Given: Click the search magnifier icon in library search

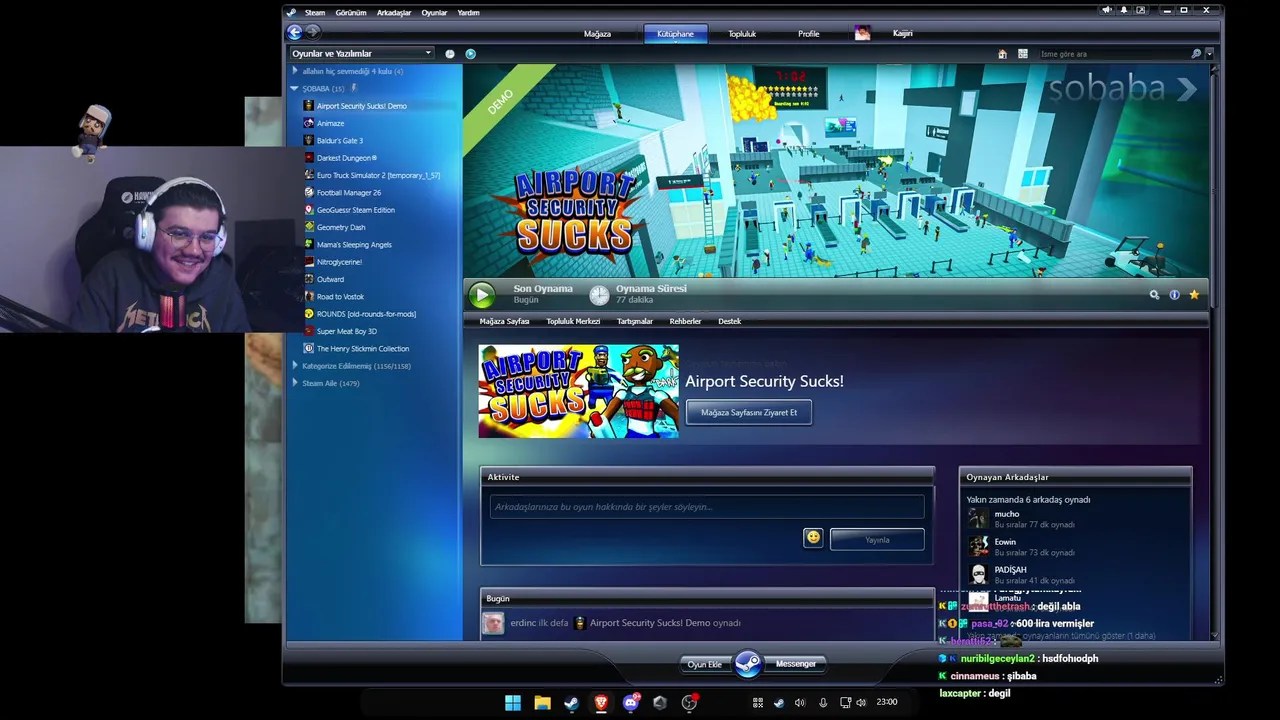Looking at the screenshot, I should point(1196,54).
